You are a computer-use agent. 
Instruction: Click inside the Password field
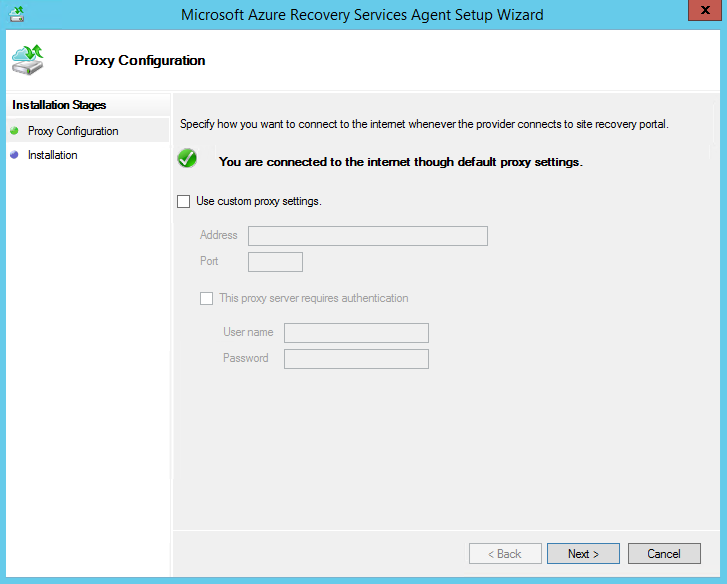356,359
